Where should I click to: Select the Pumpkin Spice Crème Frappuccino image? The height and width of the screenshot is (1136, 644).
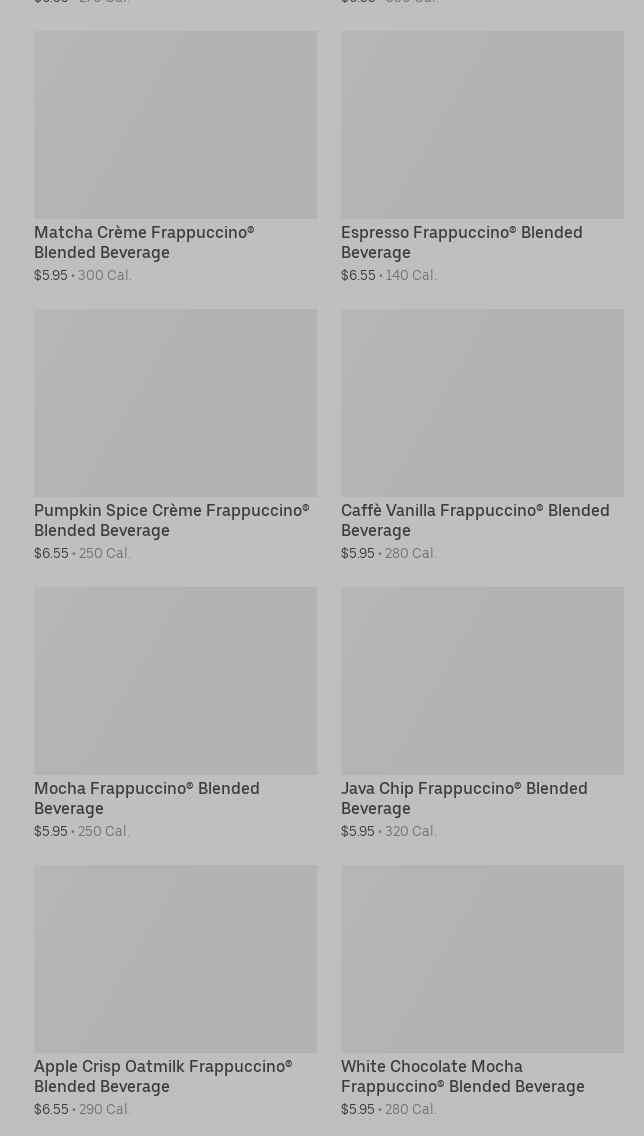[x=175, y=402]
